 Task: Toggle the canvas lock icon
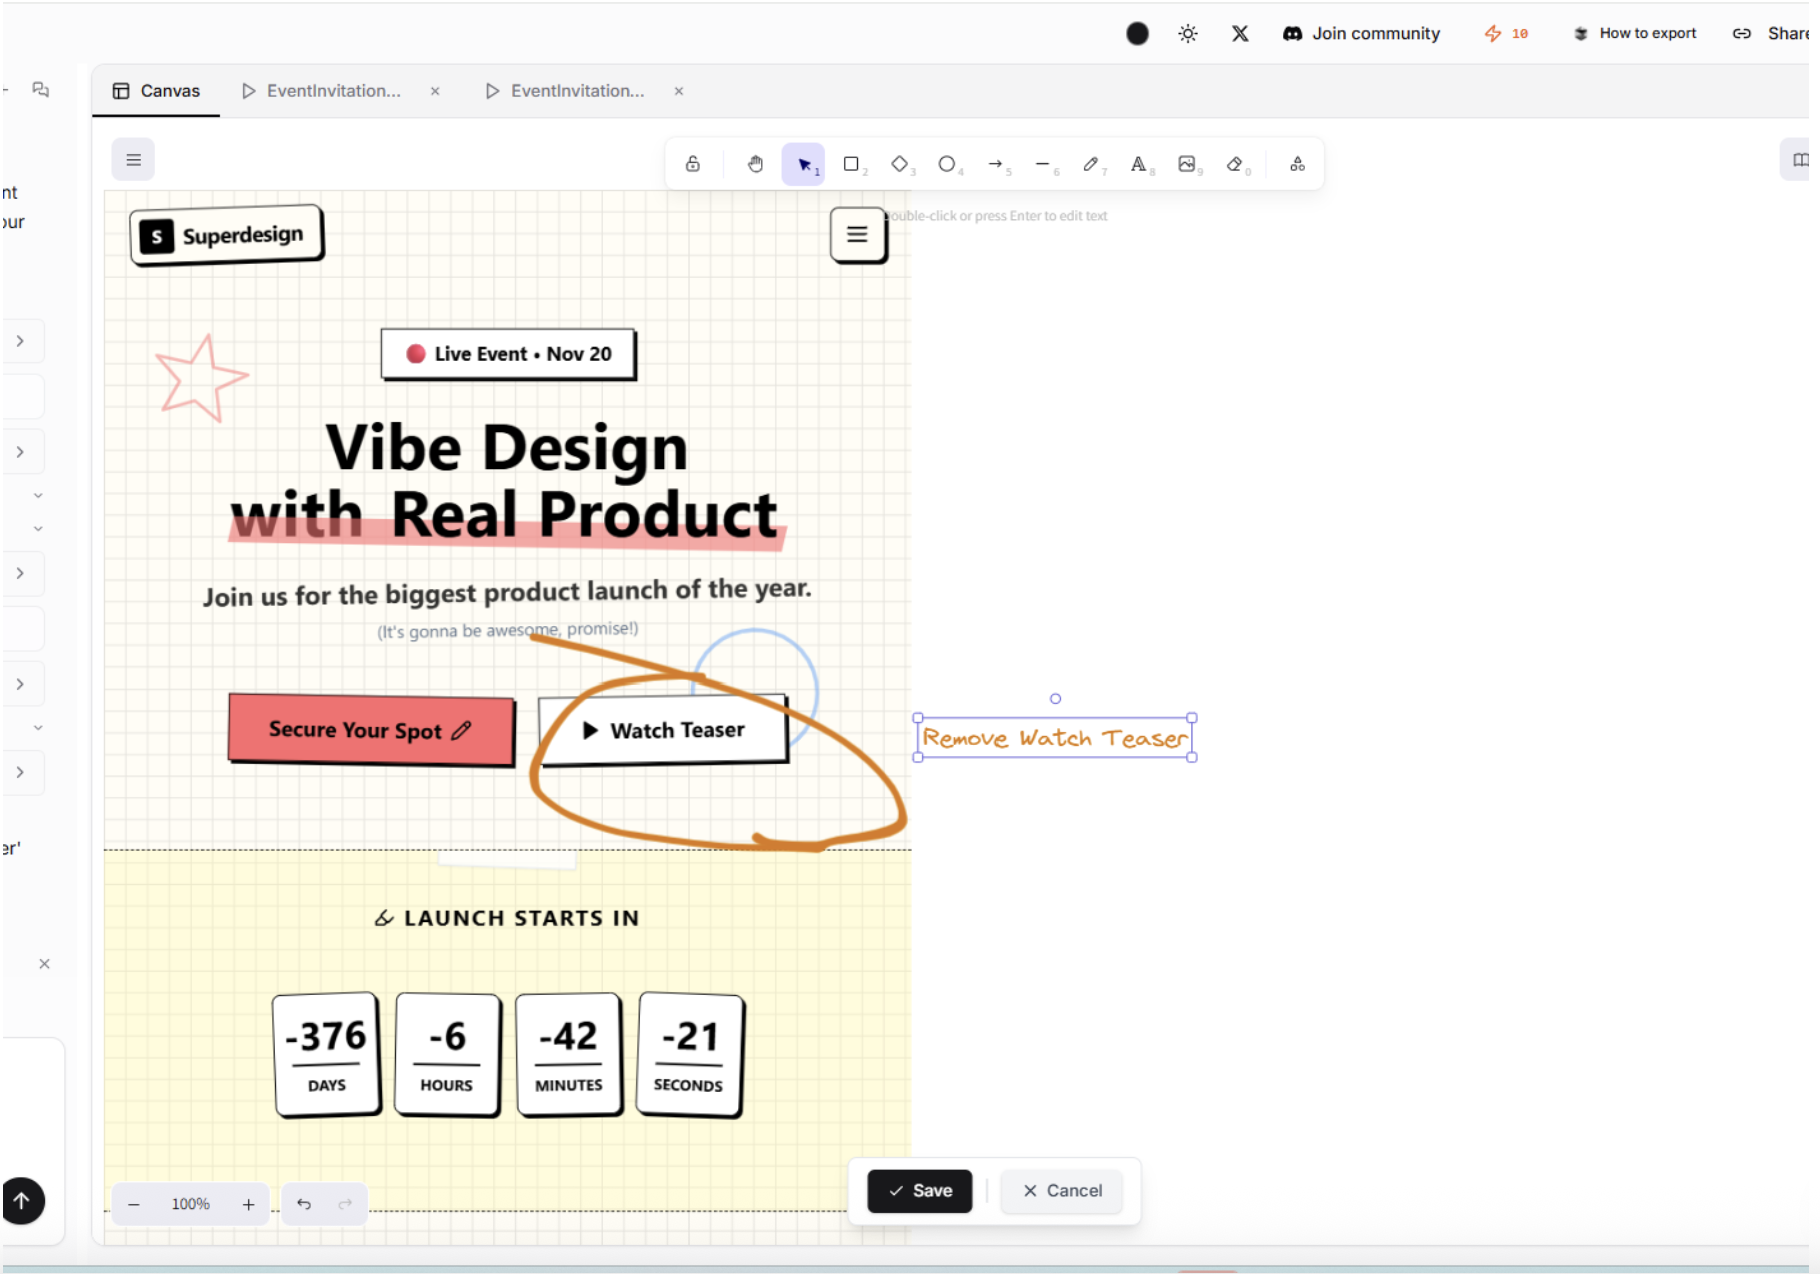tap(692, 163)
